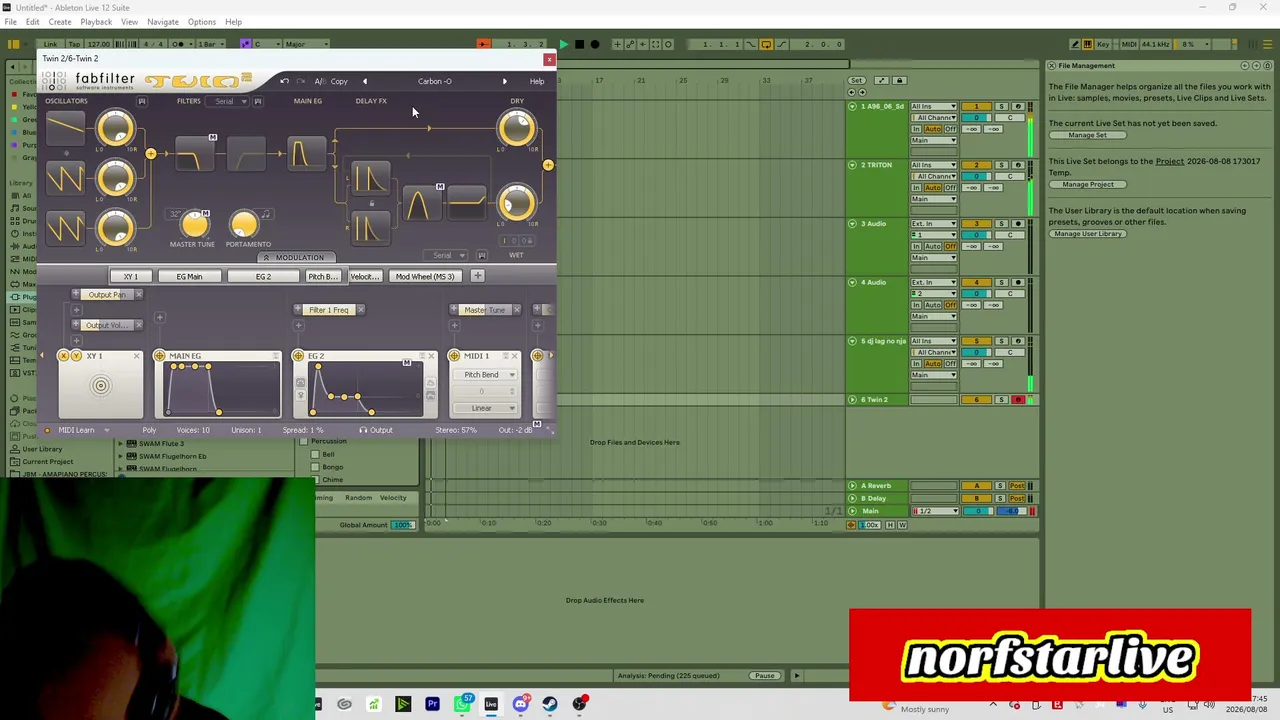Toggle the delay L/R link lock
The width and height of the screenshot is (1280, 720).
coord(371,204)
